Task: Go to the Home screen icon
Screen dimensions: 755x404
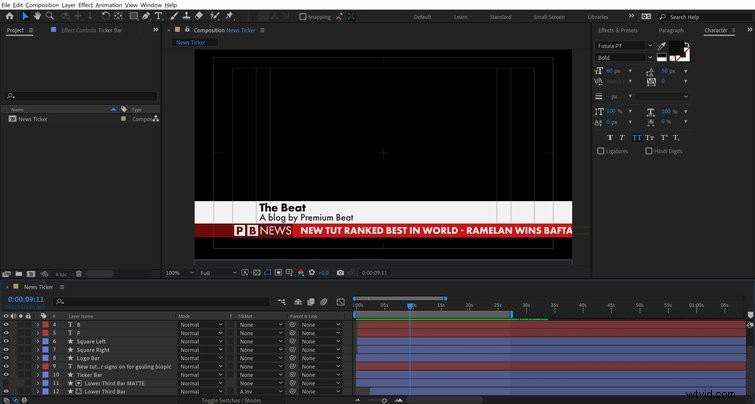Action: [x=9, y=16]
